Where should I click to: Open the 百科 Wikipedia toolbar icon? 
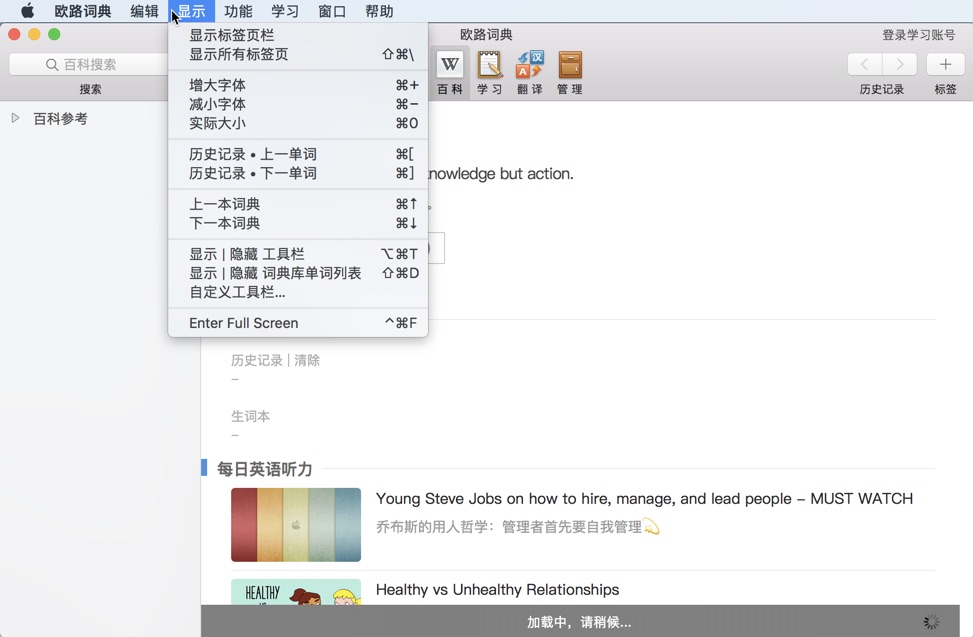(x=450, y=73)
